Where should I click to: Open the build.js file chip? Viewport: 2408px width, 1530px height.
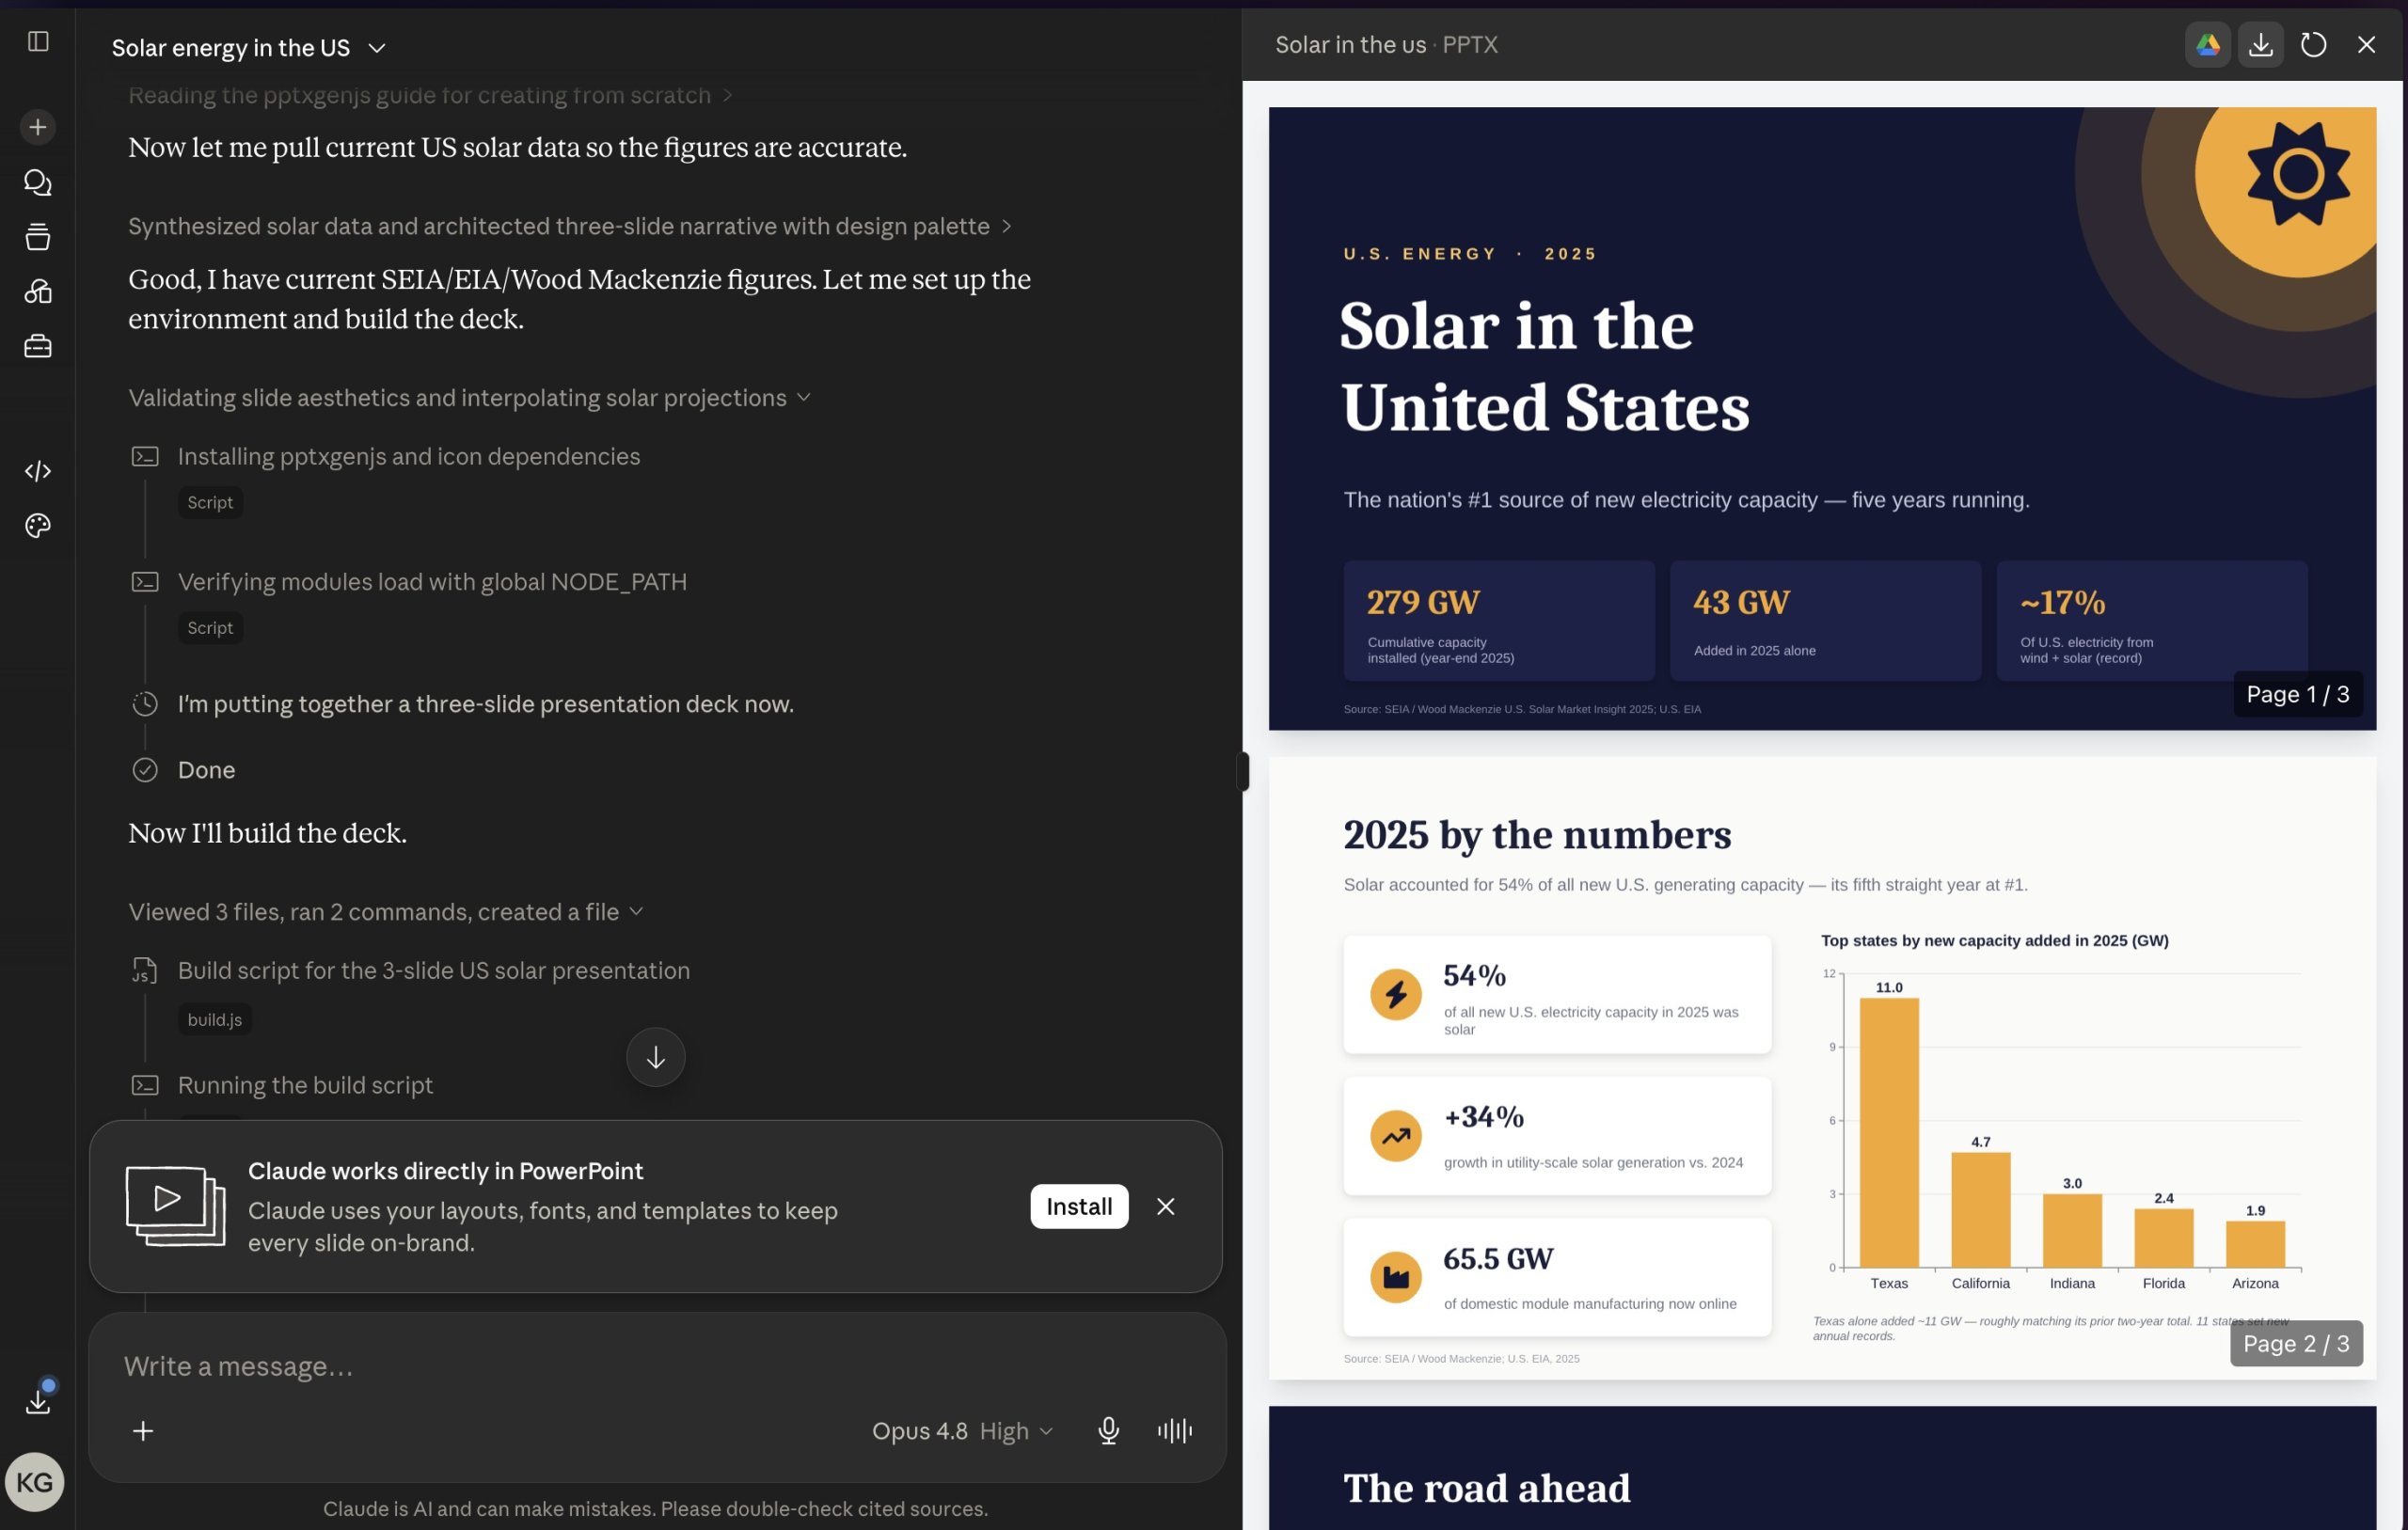click(215, 1020)
